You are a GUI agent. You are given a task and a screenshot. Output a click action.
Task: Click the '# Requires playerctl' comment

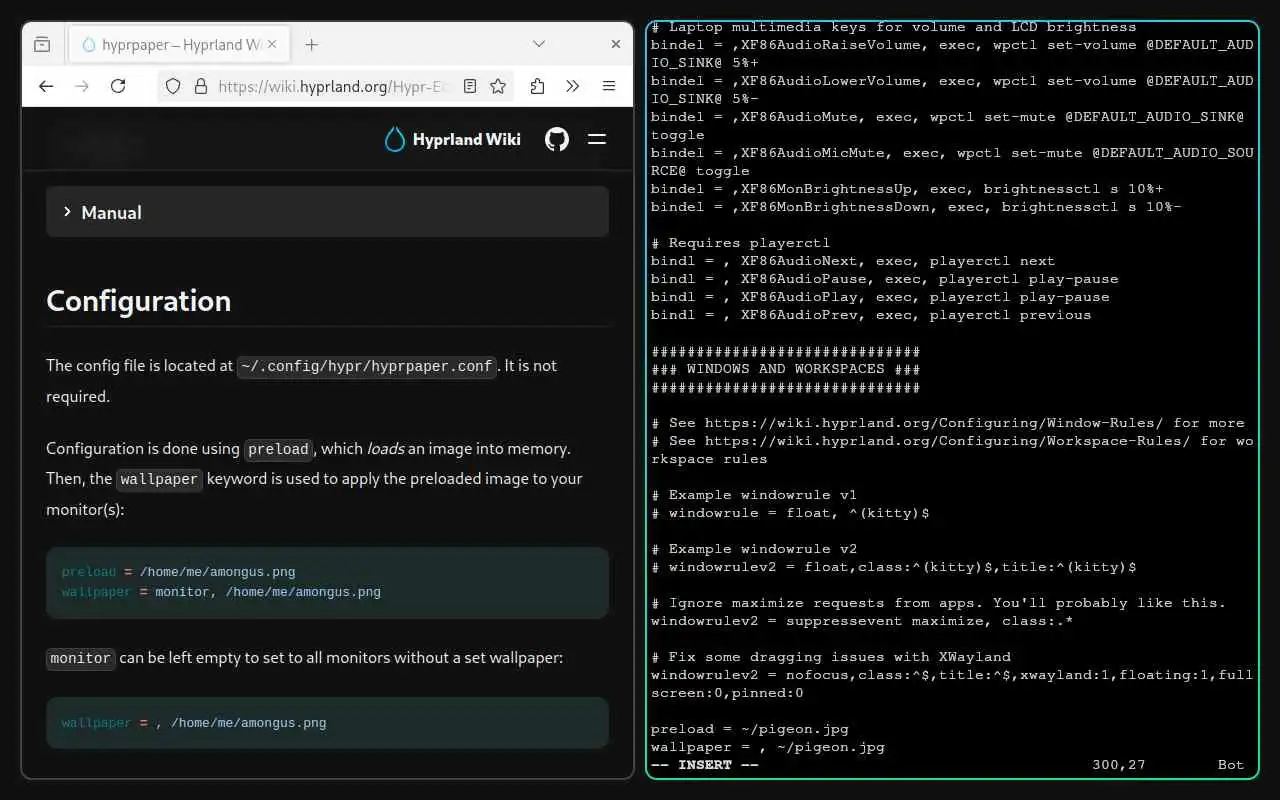741,243
